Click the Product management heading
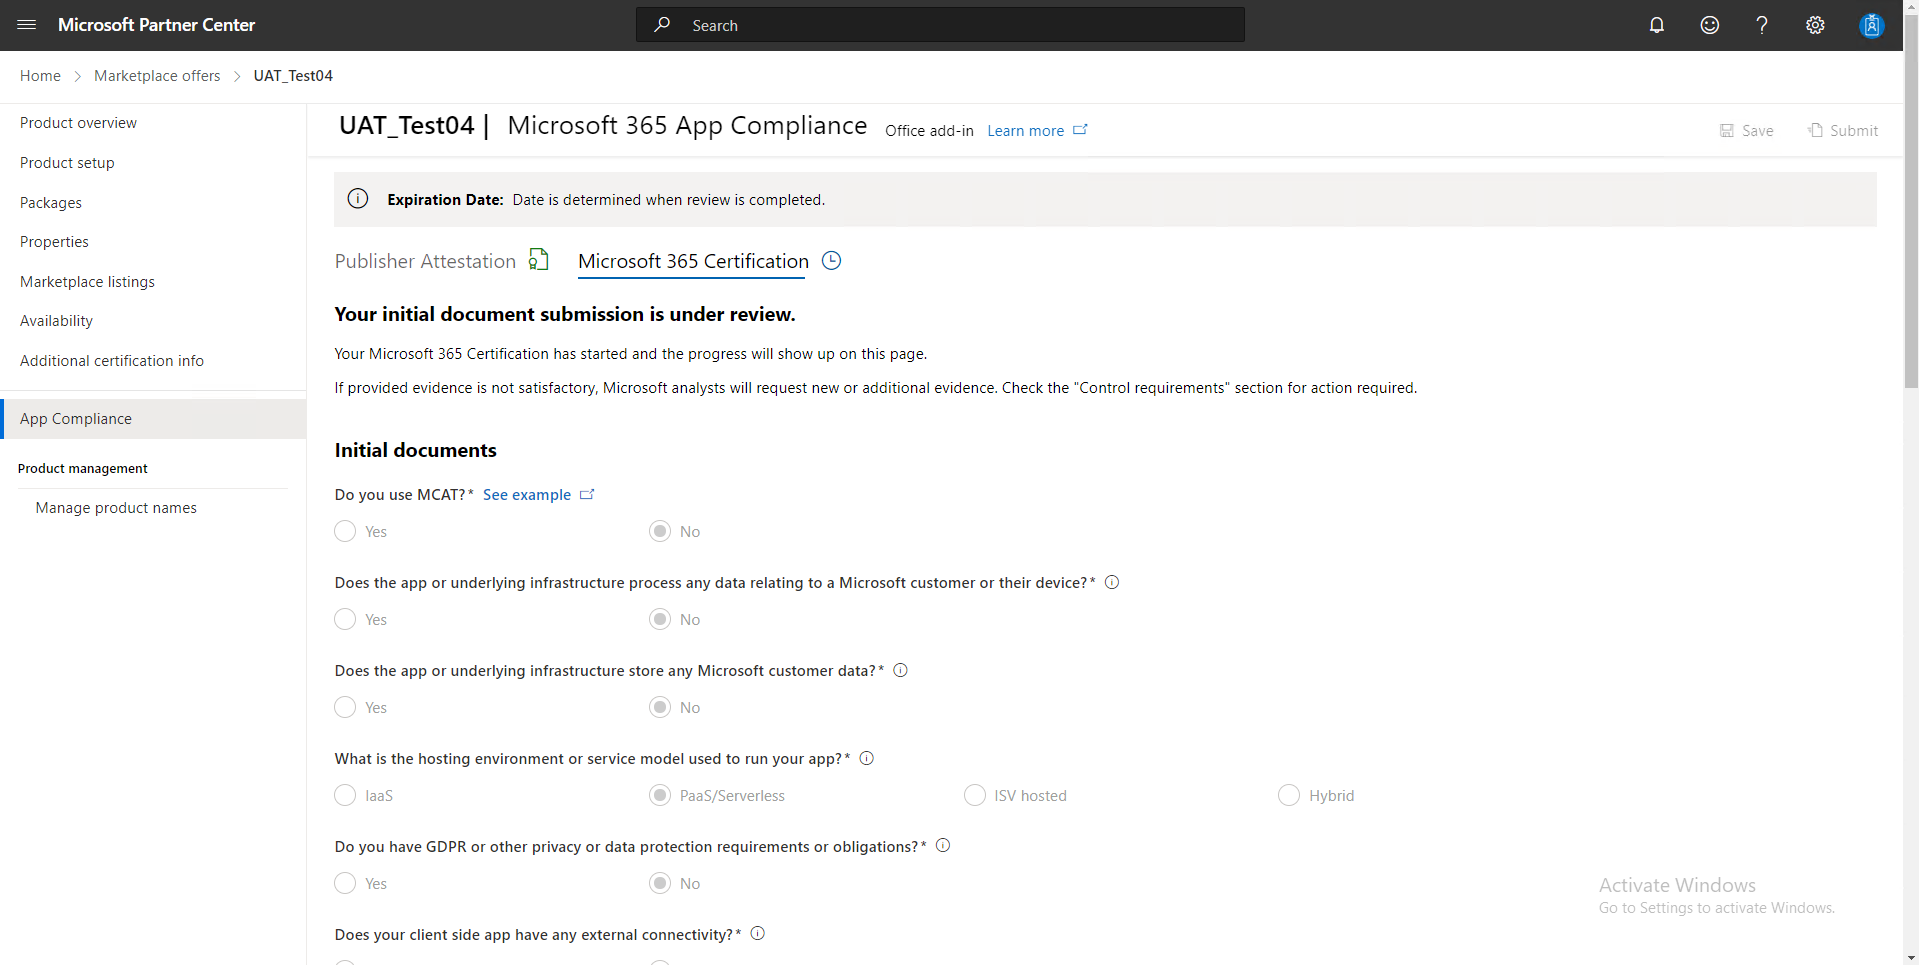Image resolution: width=1919 pixels, height=965 pixels. (x=83, y=469)
